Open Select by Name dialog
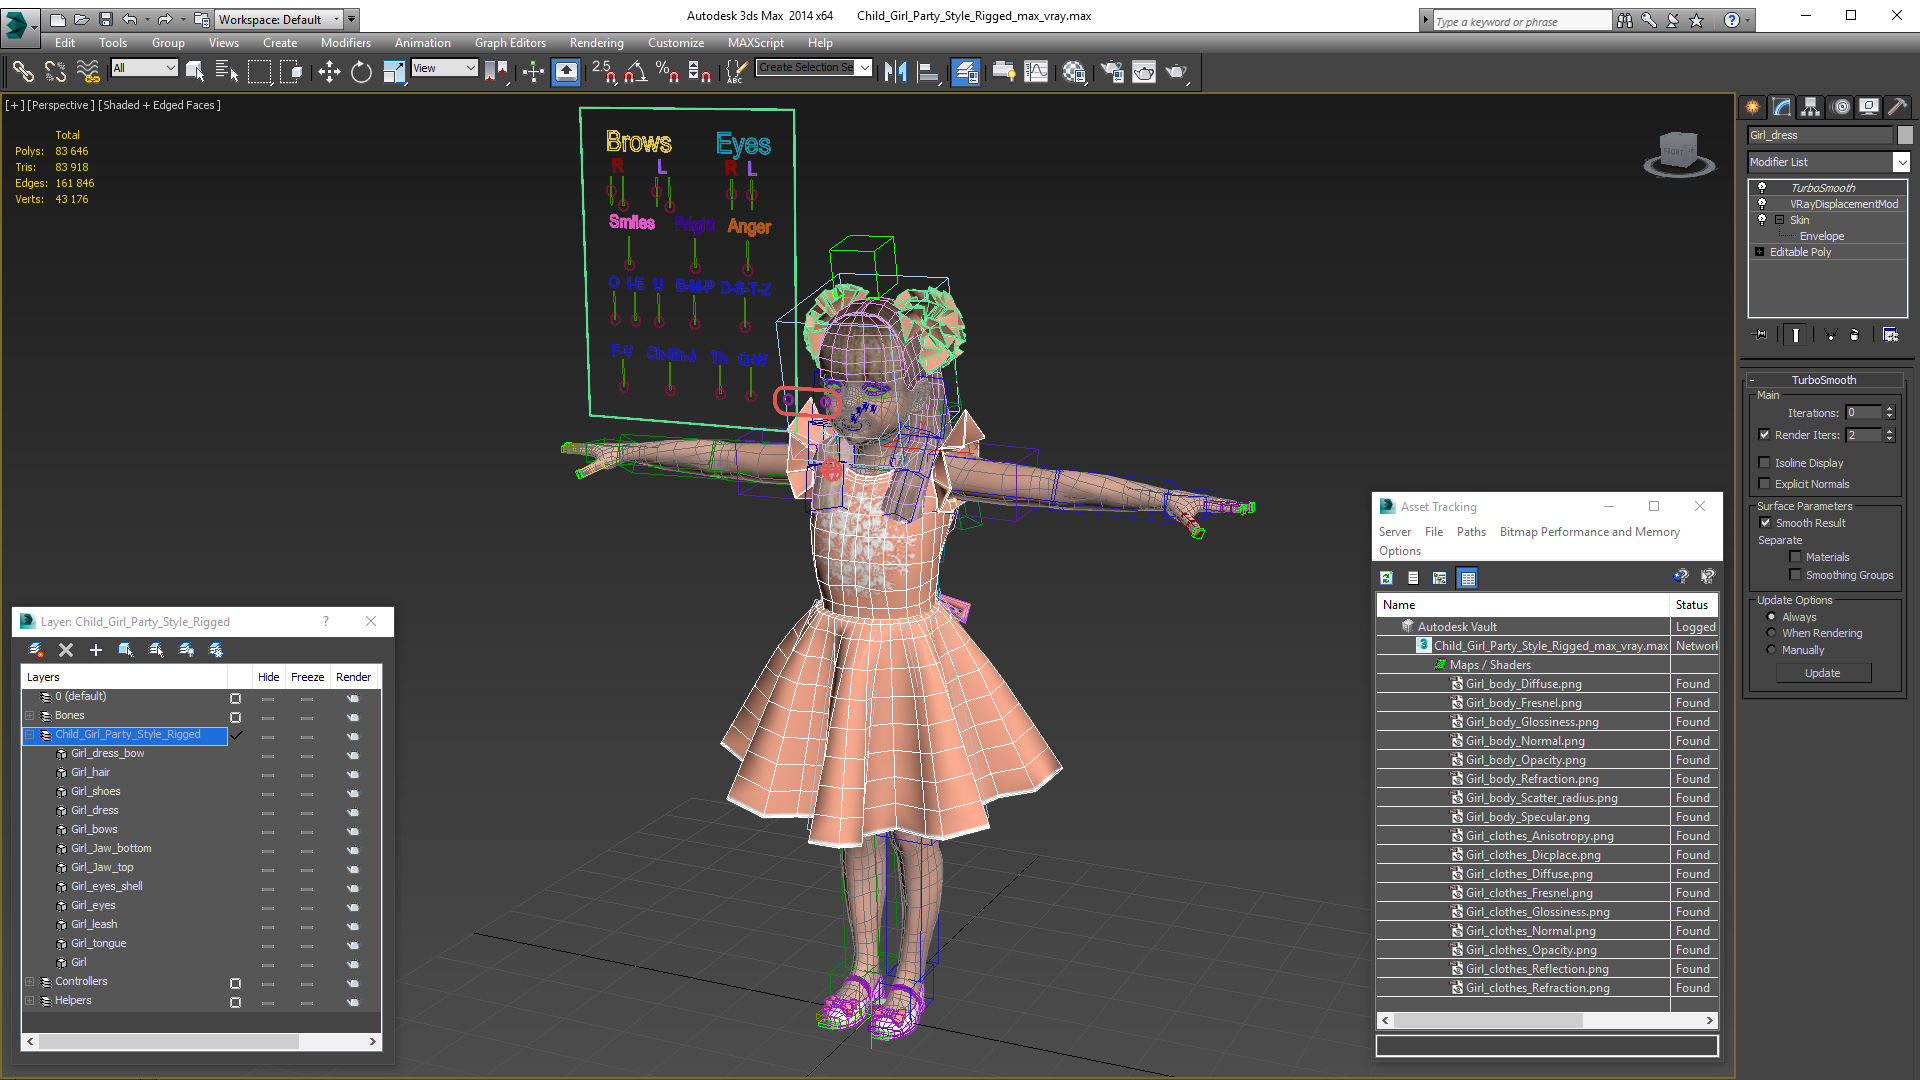The width and height of the screenshot is (1920, 1080). click(227, 71)
